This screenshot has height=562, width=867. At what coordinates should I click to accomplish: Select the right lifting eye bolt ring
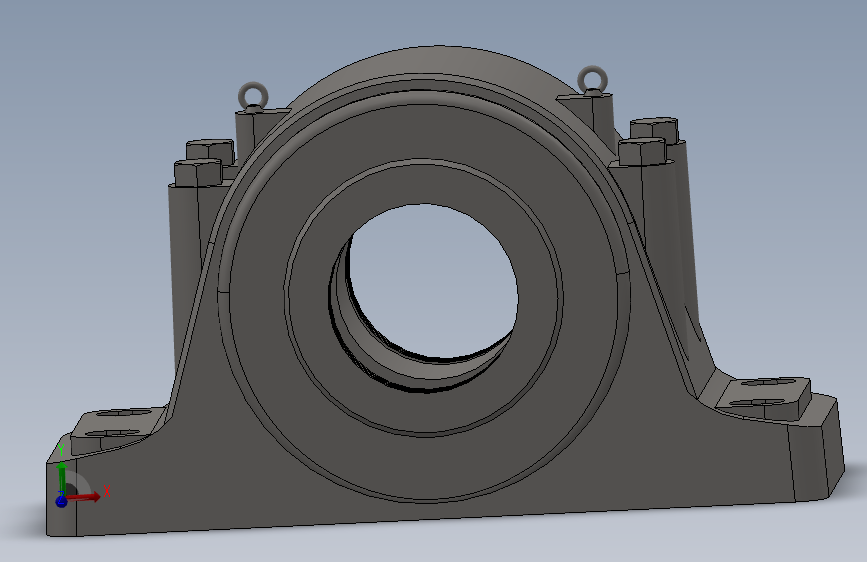(x=592, y=79)
